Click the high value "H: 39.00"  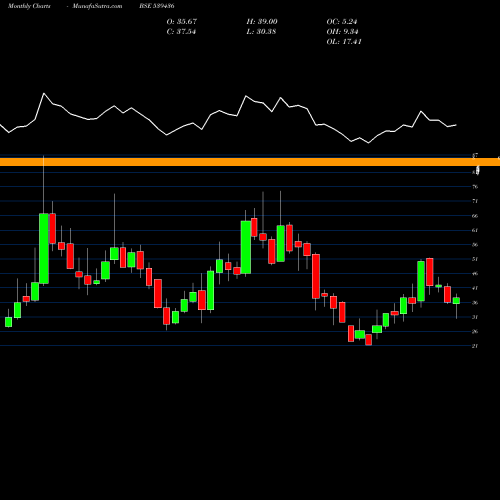262,22
